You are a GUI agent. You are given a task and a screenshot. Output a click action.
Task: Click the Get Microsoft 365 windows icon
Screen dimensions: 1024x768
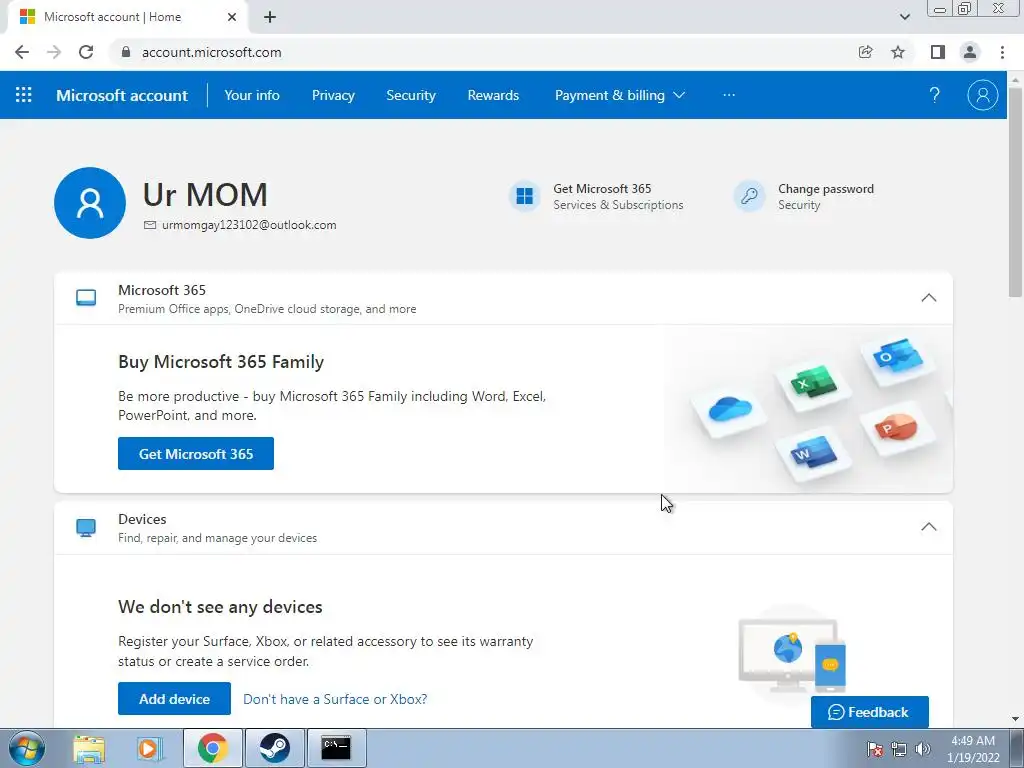[x=524, y=196]
